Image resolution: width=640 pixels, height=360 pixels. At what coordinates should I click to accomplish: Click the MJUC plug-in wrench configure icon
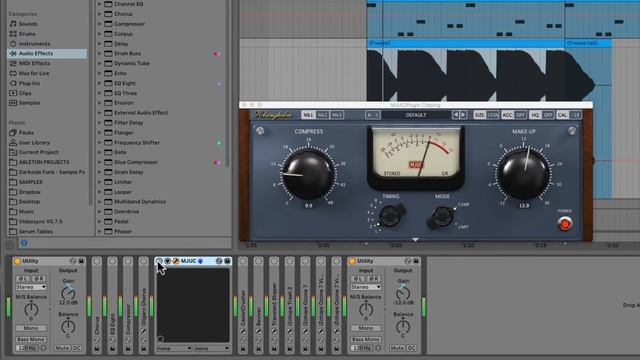click(176, 261)
